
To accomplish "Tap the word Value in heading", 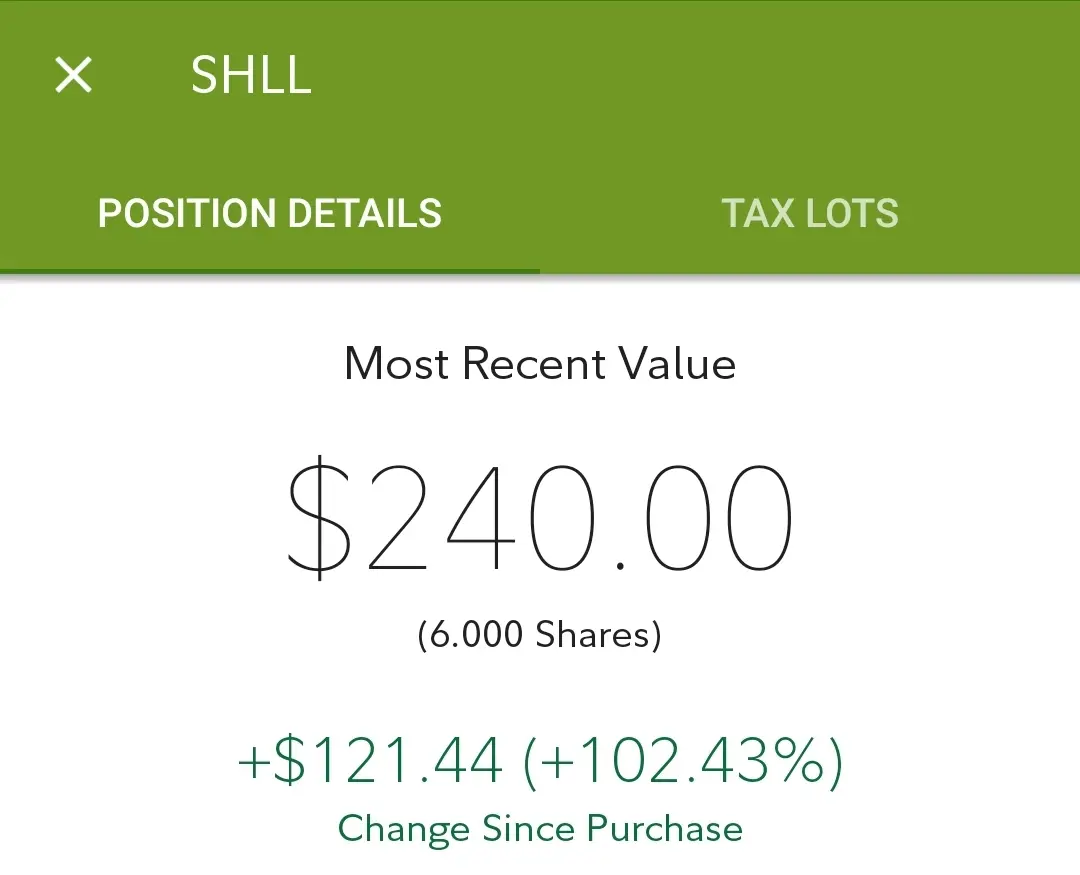I will pos(676,363).
